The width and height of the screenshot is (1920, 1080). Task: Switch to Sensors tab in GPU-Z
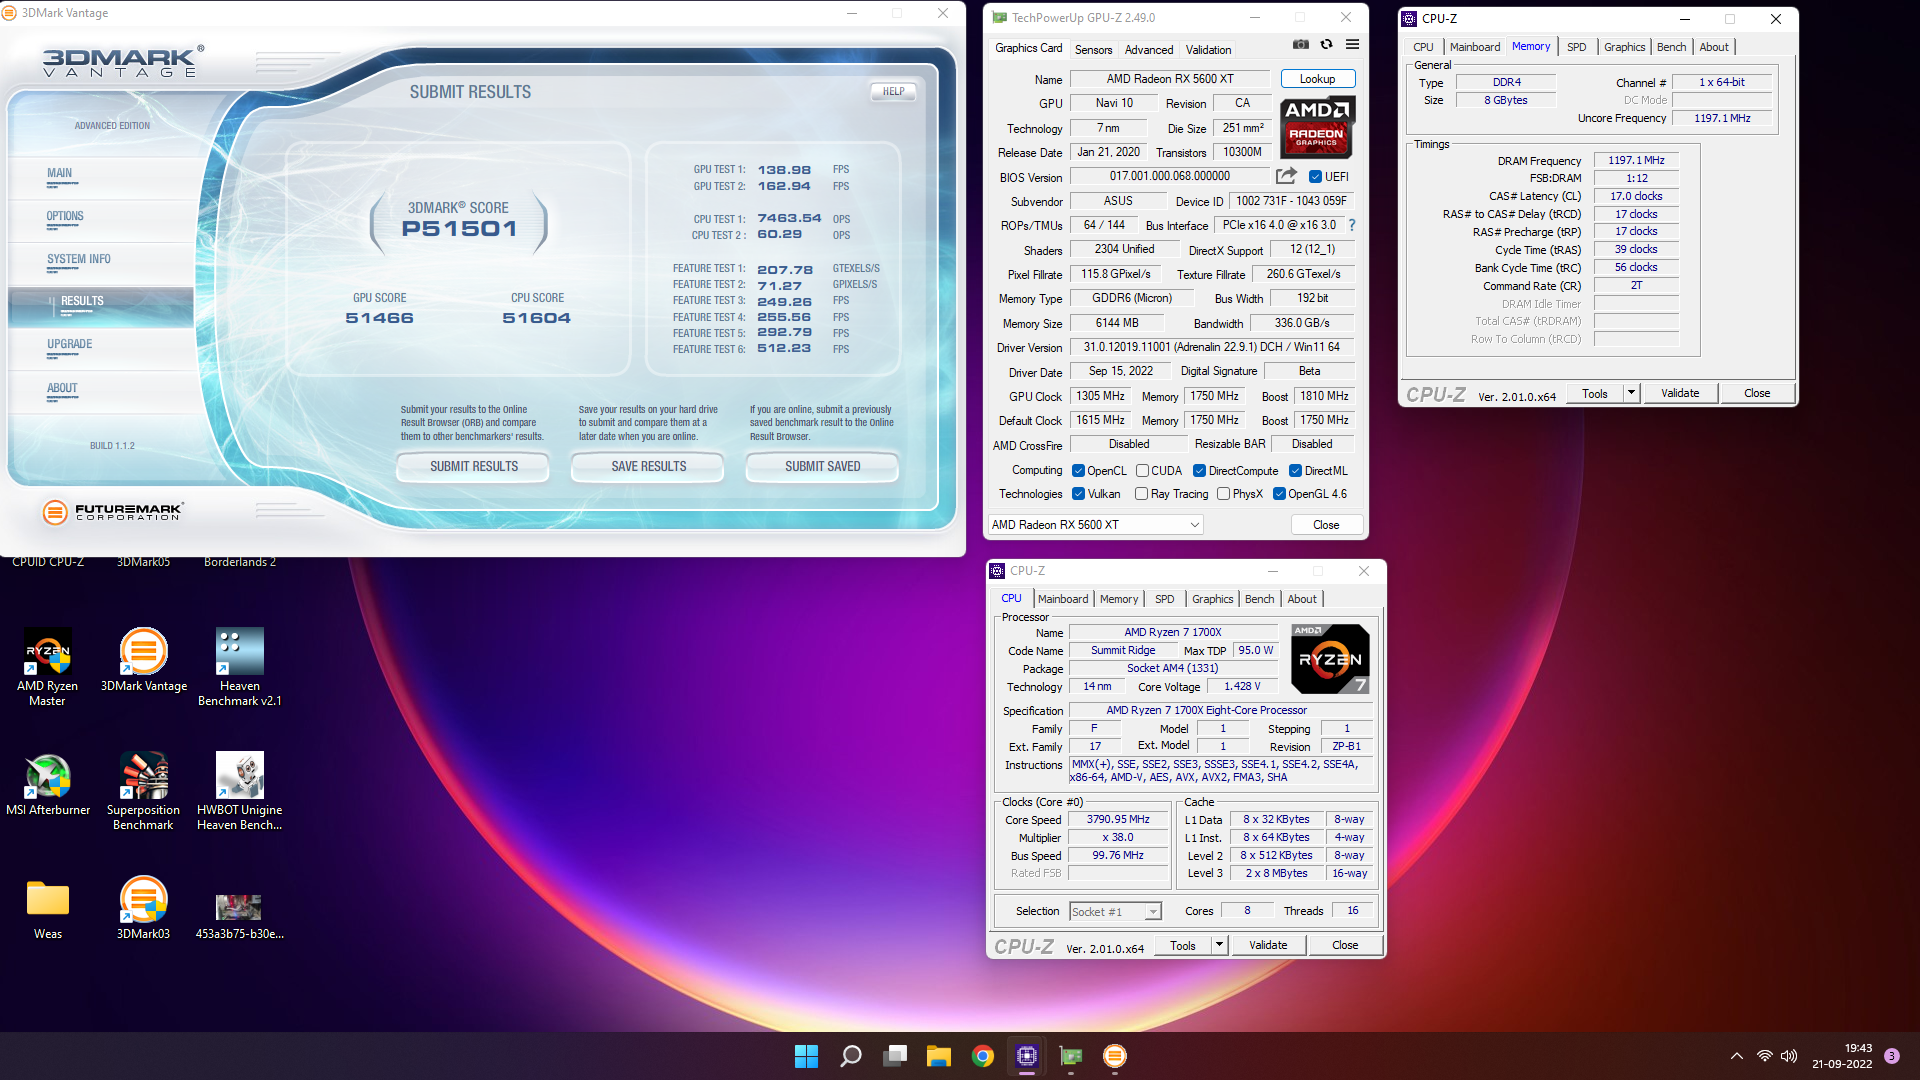click(1093, 49)
